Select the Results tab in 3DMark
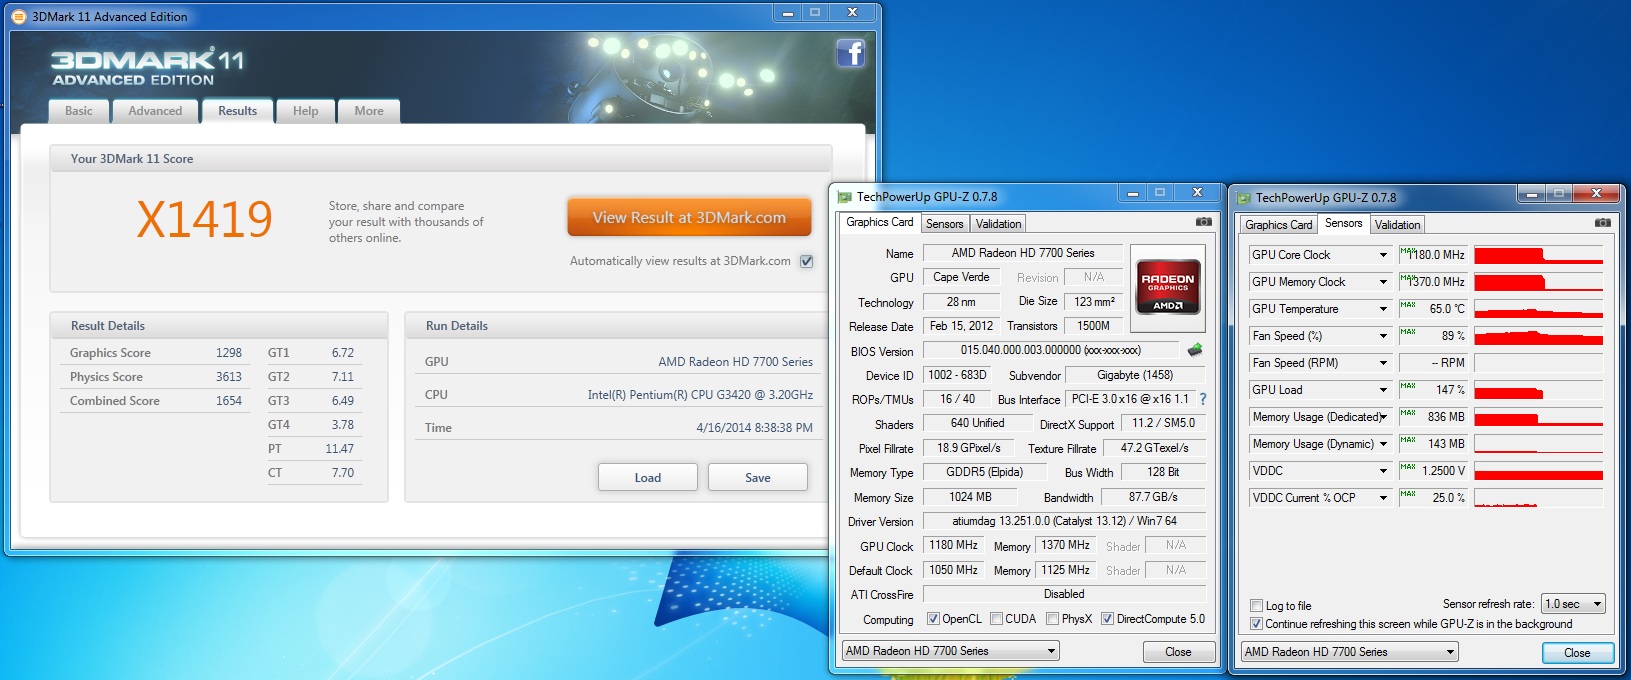1631x680 pixels. 238,110
